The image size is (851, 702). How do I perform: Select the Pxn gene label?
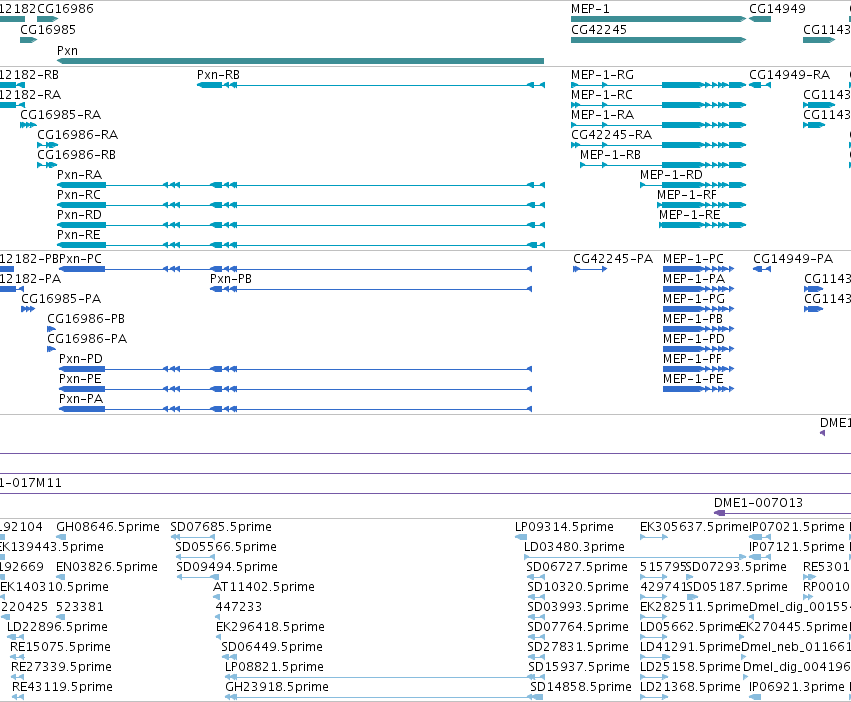[67, 51]
